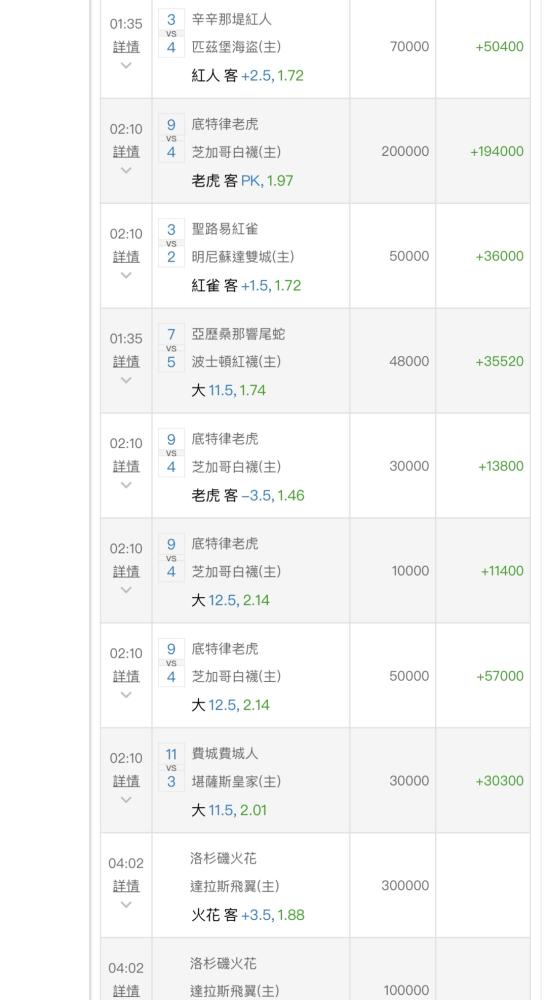Expand the chevron in the 300000 洛杉磯火花 row
The image size is (547, 1000).
(126, 904)
